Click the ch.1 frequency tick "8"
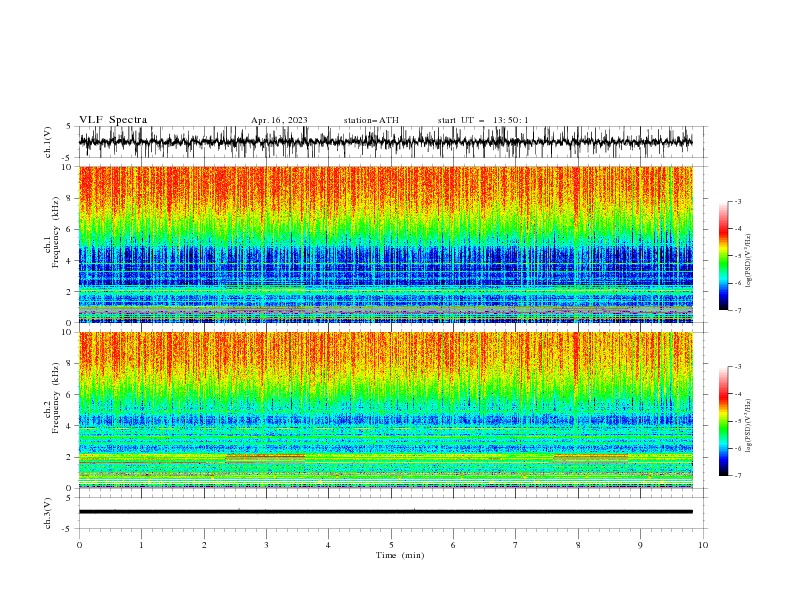Image resolution: width=792 pixels, height=612 pixels. pos(68,198)
